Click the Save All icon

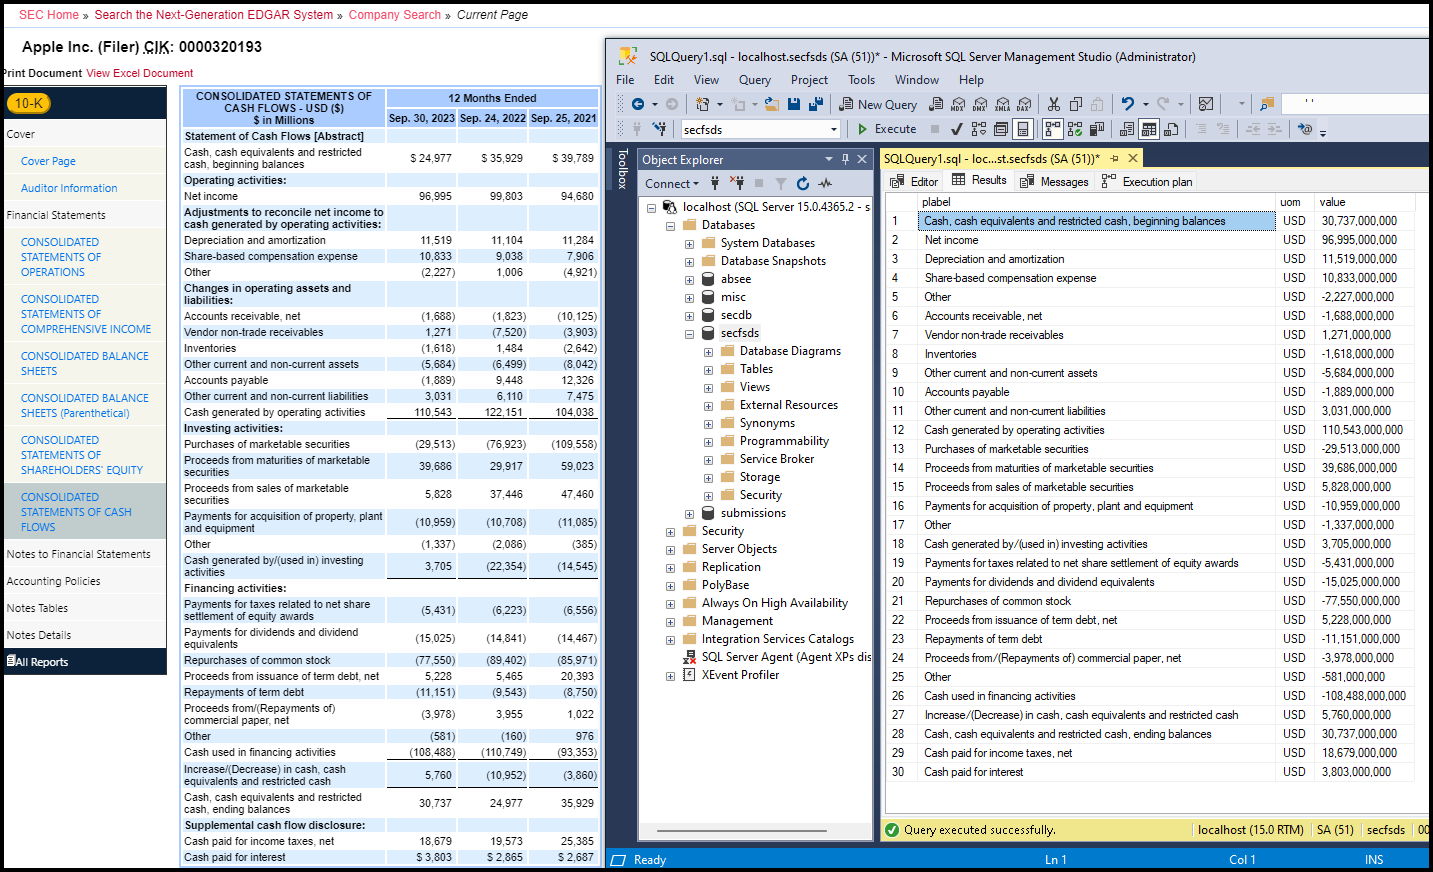click(x=816, y=104)
